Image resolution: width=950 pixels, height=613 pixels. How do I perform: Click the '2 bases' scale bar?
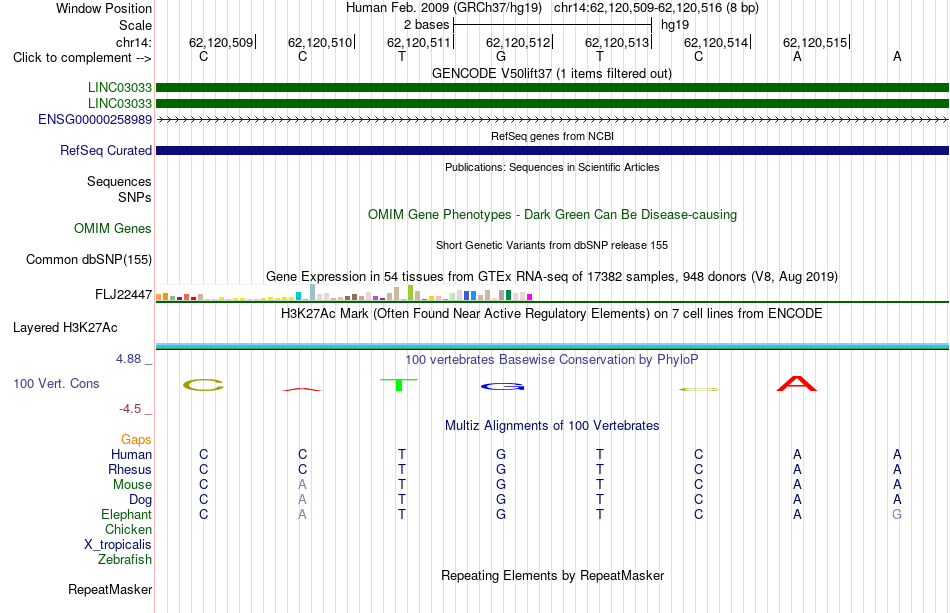[552, 25]
